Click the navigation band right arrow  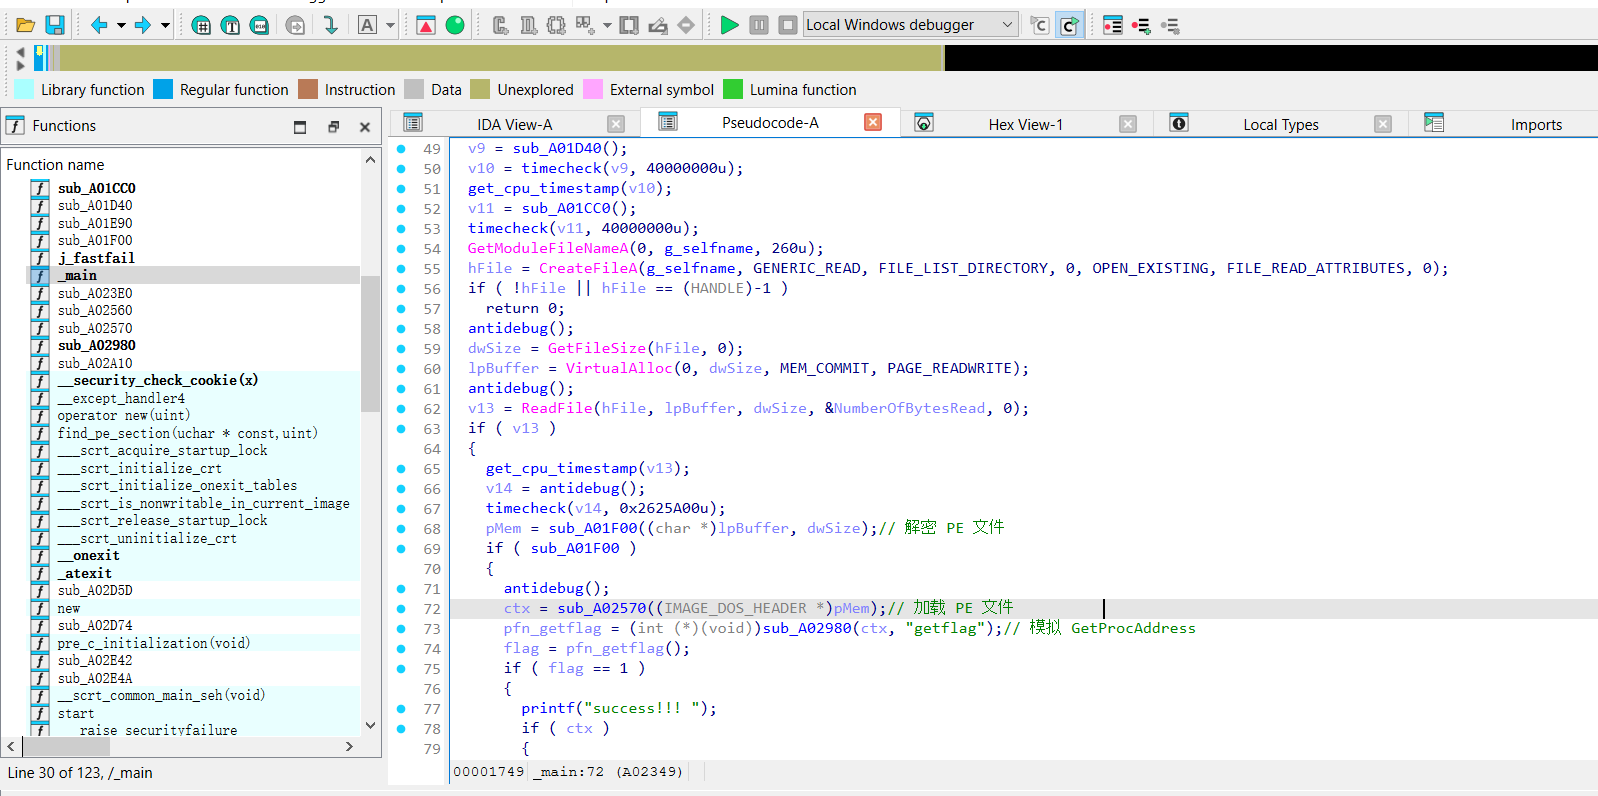20,65
